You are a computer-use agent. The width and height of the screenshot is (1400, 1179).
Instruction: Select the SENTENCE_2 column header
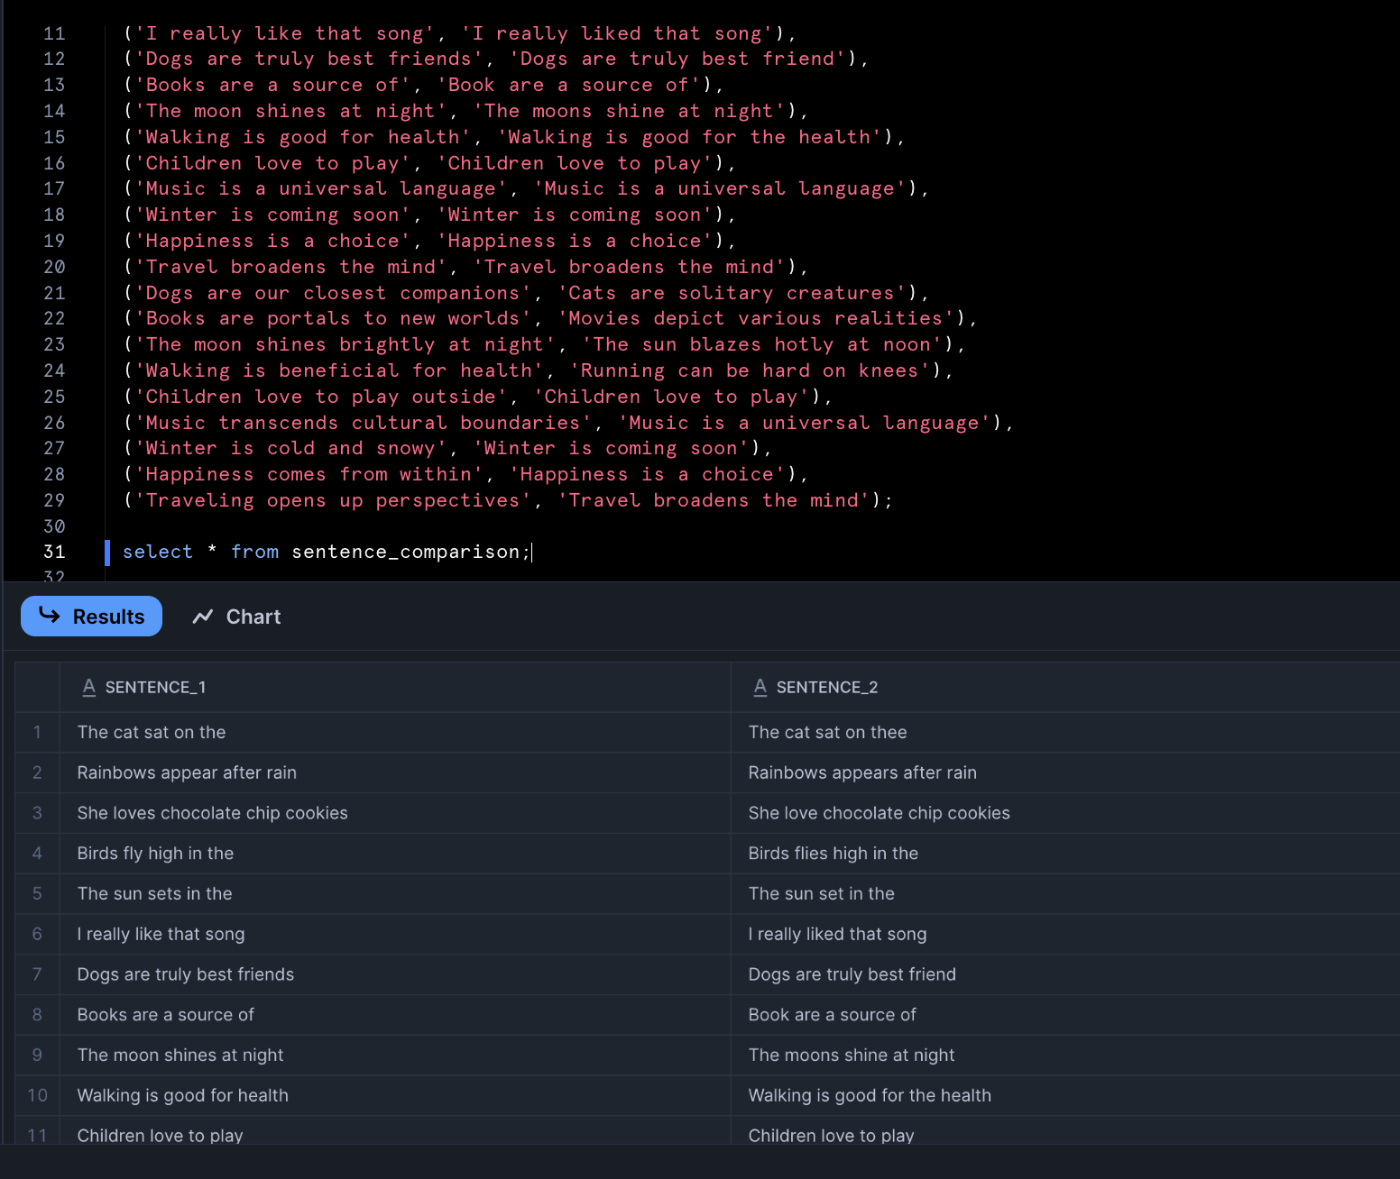[827, 687]
